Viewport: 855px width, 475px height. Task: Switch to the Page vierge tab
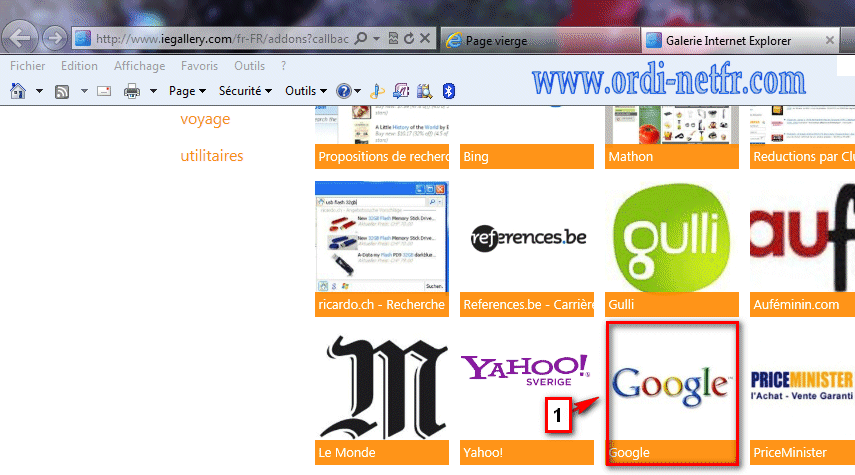[540, 40]
